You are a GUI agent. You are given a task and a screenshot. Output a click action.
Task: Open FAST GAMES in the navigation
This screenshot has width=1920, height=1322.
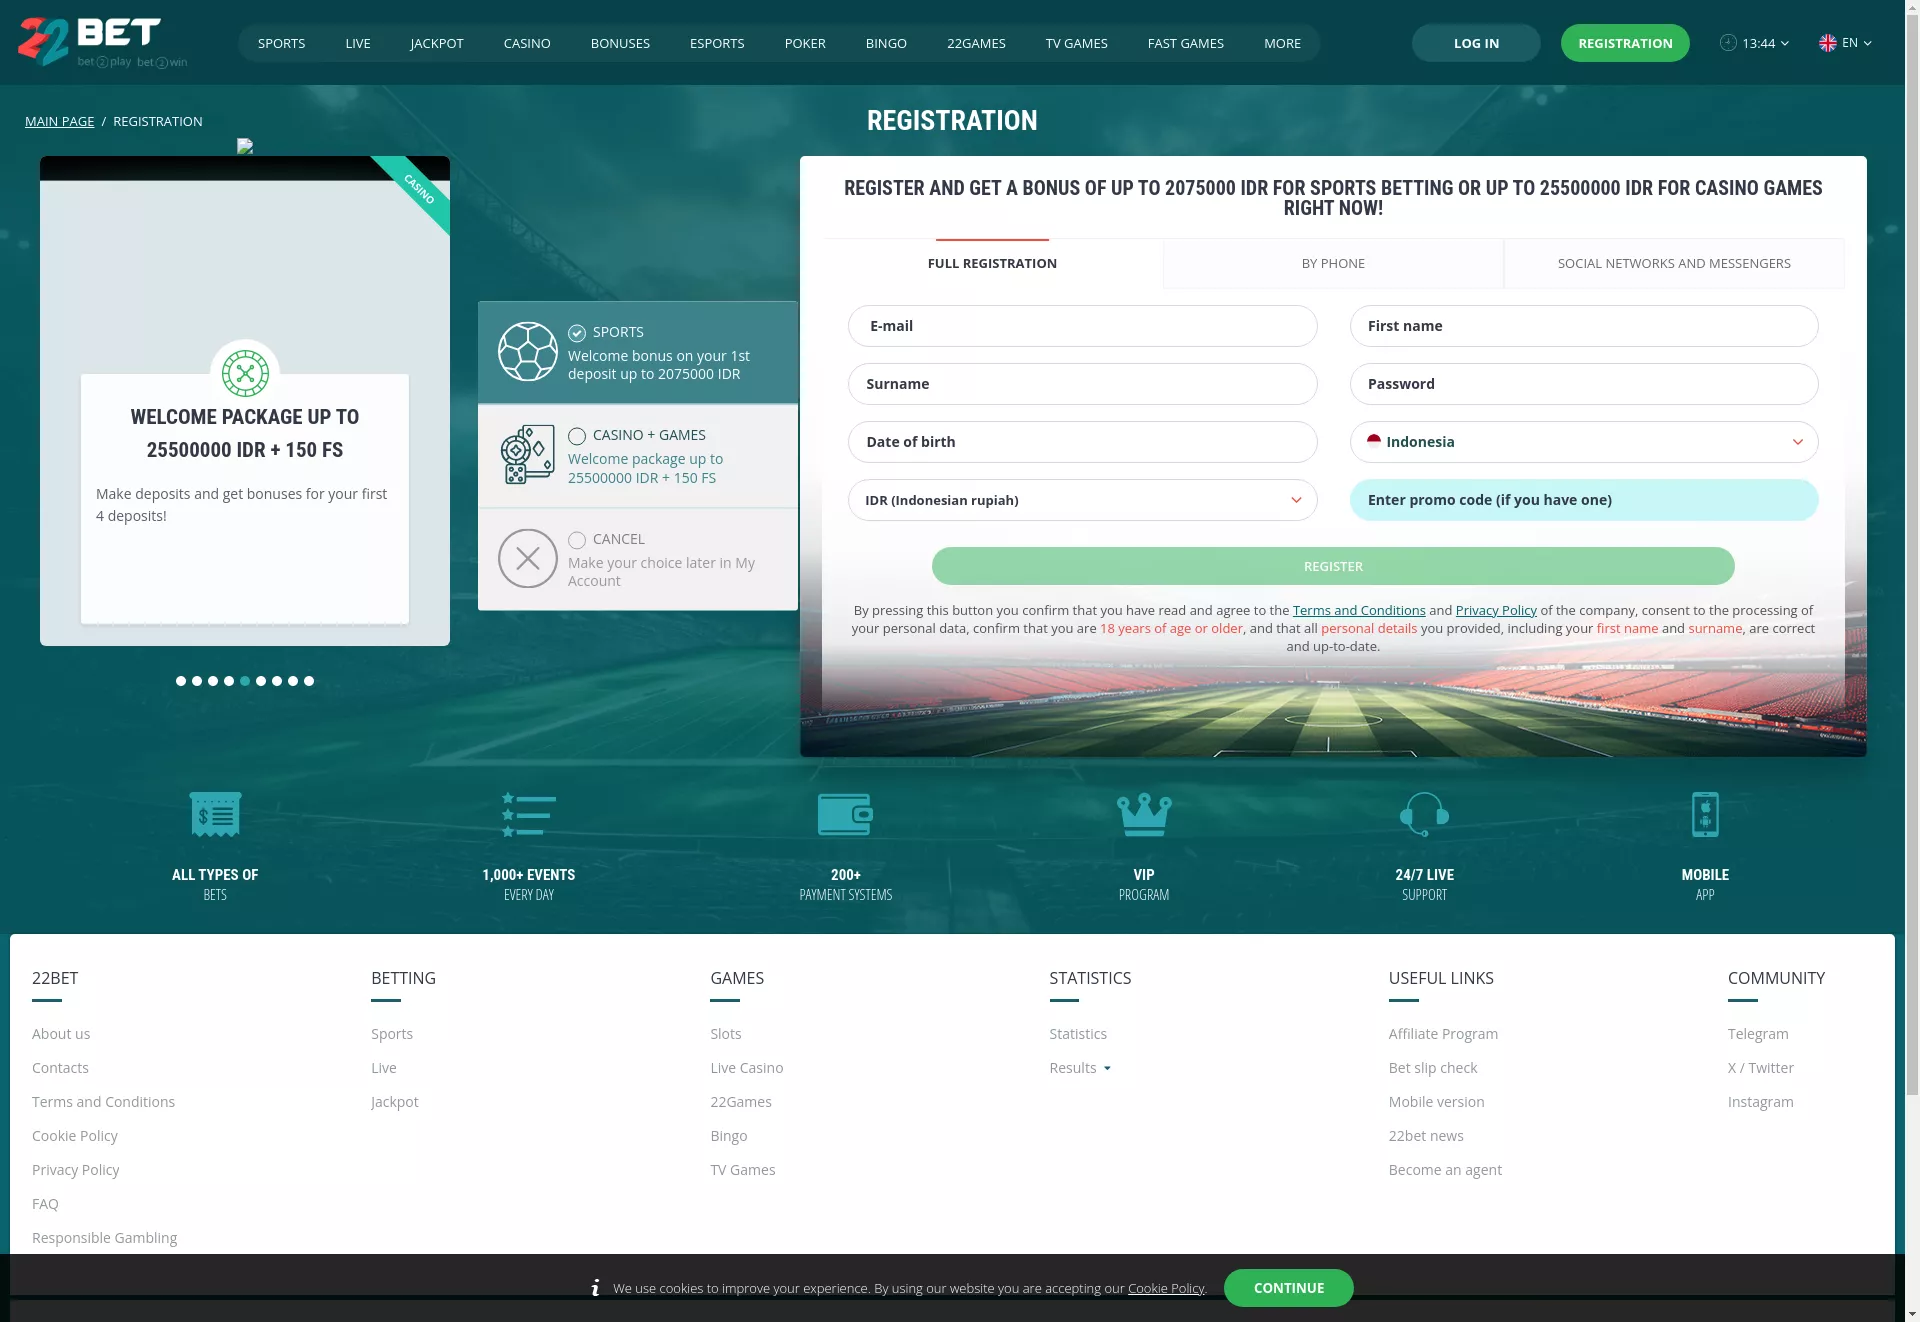(x=1186, y=43)
